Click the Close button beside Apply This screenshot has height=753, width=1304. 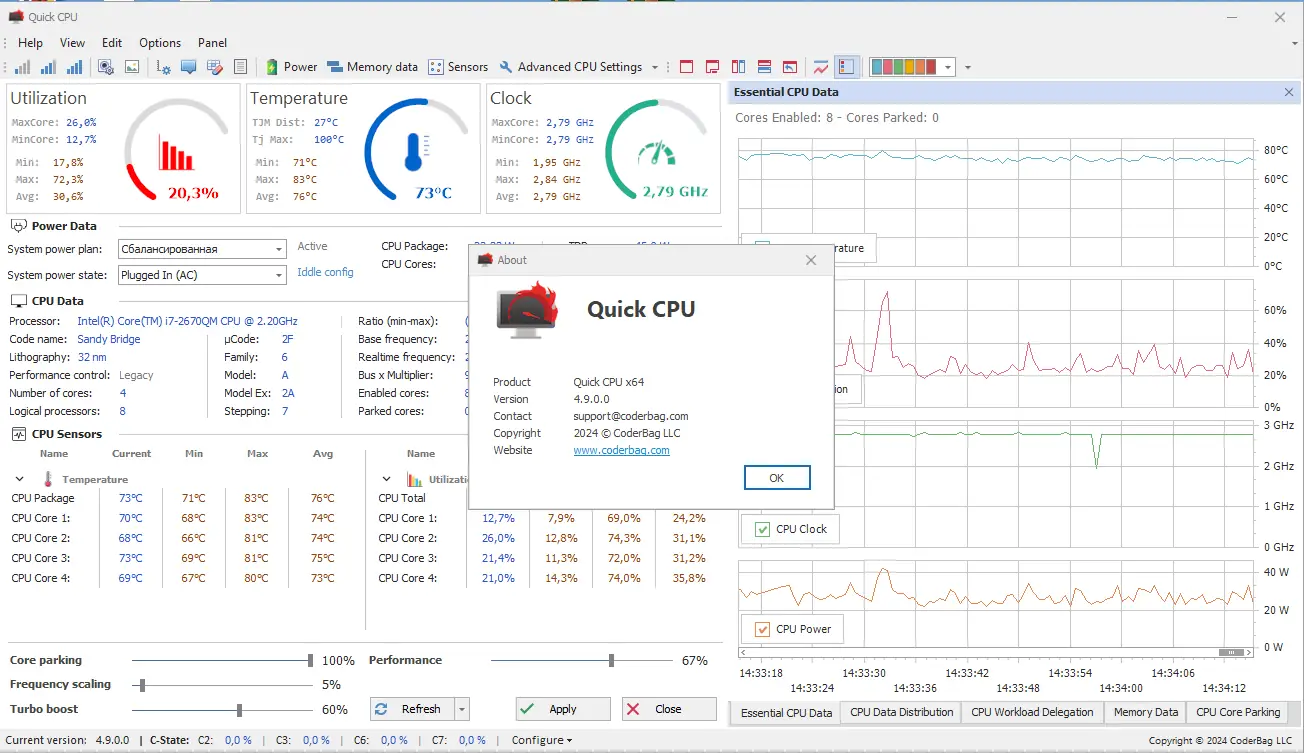pyautogui.click(x=669, y=709)
